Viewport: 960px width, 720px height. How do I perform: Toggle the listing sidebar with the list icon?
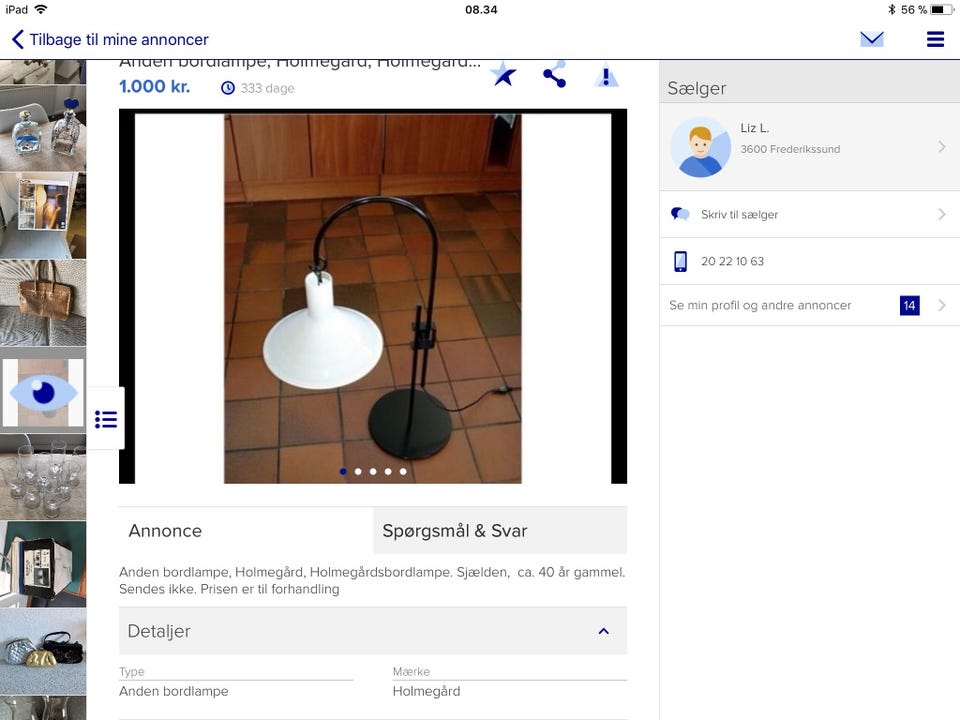[106, 419]
